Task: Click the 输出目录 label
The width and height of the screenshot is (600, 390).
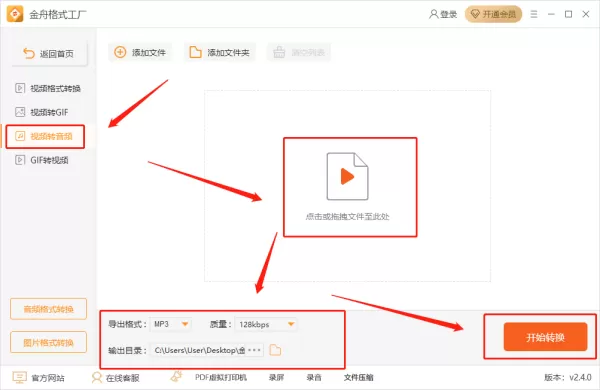Action: (x=126, y=350)
